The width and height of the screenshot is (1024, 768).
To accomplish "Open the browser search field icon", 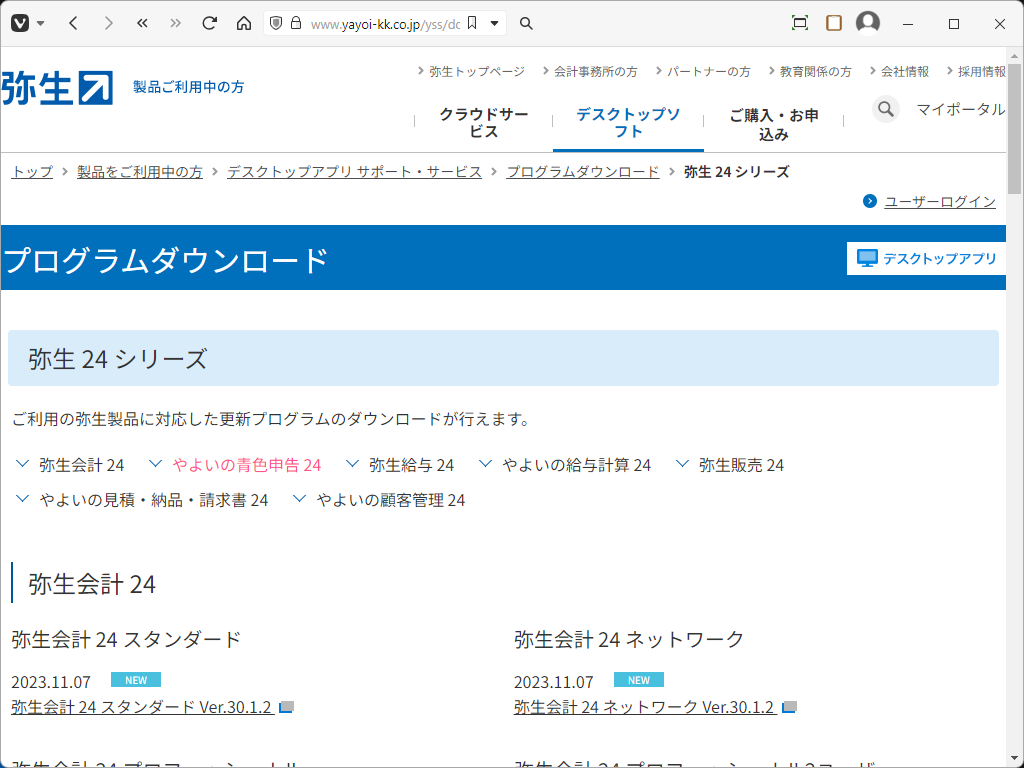I will click(x=526, y=24).
